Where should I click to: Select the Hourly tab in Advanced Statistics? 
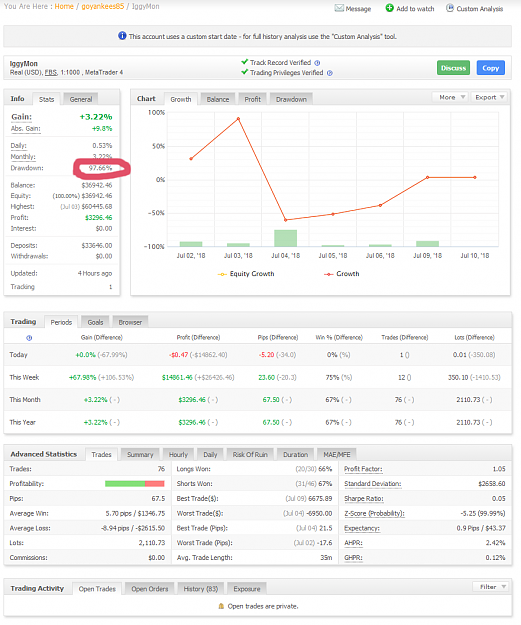178,454
